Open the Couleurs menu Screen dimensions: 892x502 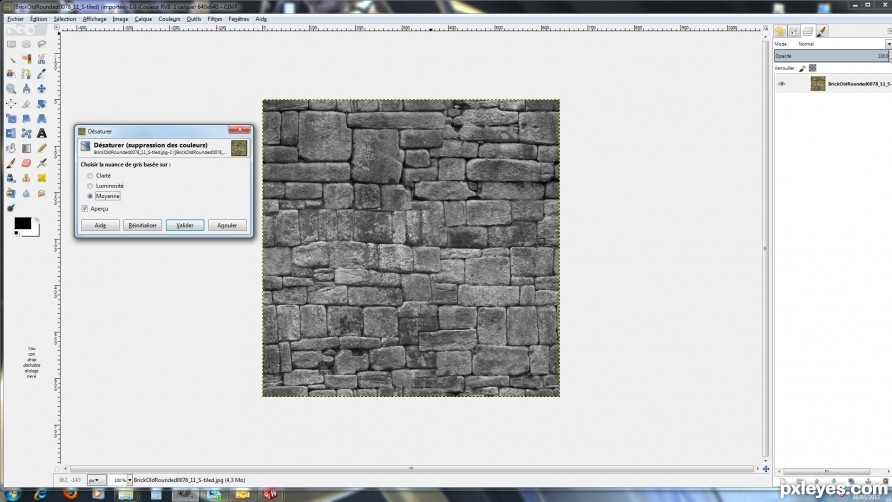169,19
